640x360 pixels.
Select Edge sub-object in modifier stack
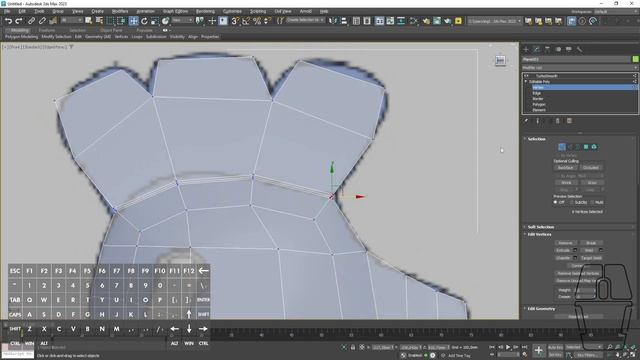point(536,93)
